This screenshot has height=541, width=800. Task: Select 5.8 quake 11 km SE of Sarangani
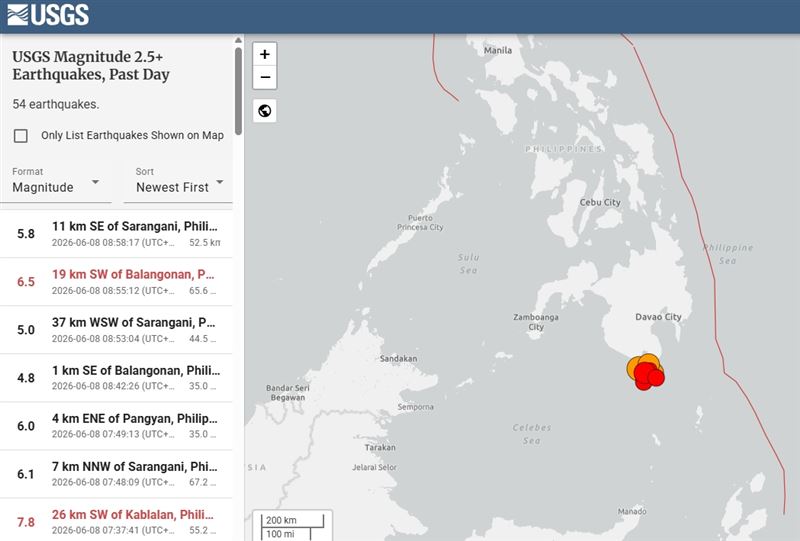tap(116, 234)
